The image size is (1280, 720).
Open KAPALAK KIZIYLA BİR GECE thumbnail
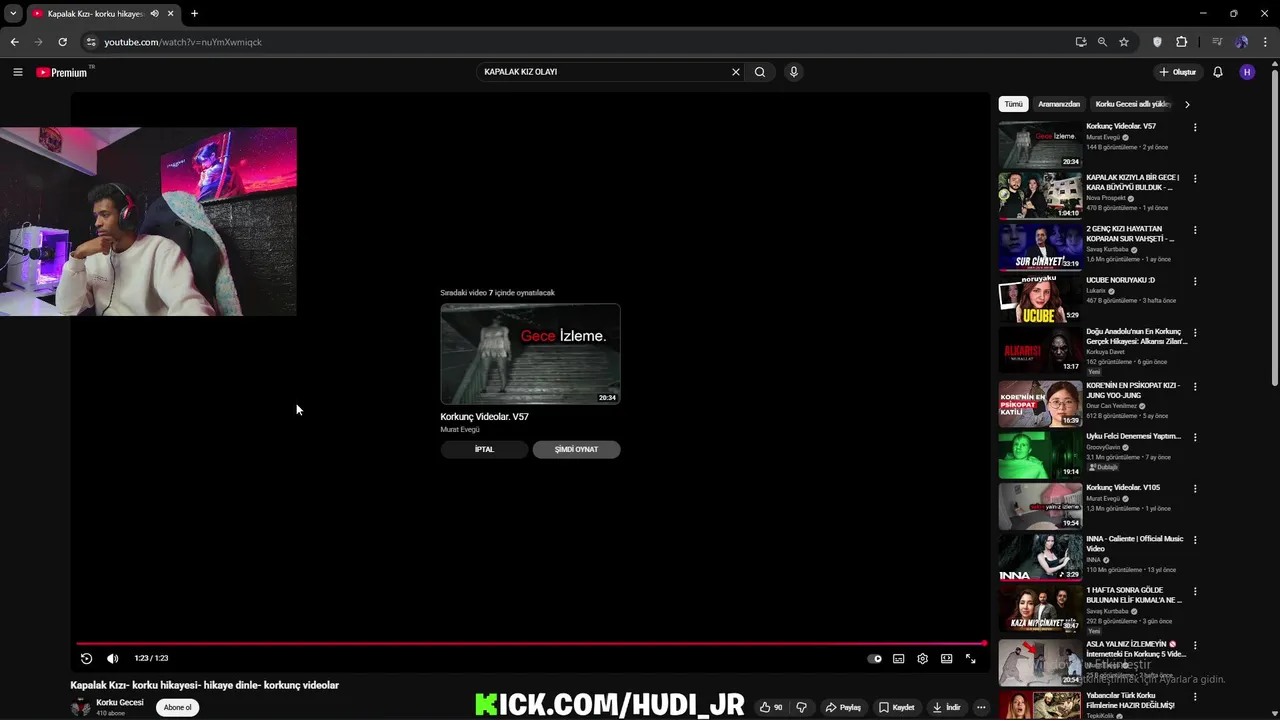1040,196
